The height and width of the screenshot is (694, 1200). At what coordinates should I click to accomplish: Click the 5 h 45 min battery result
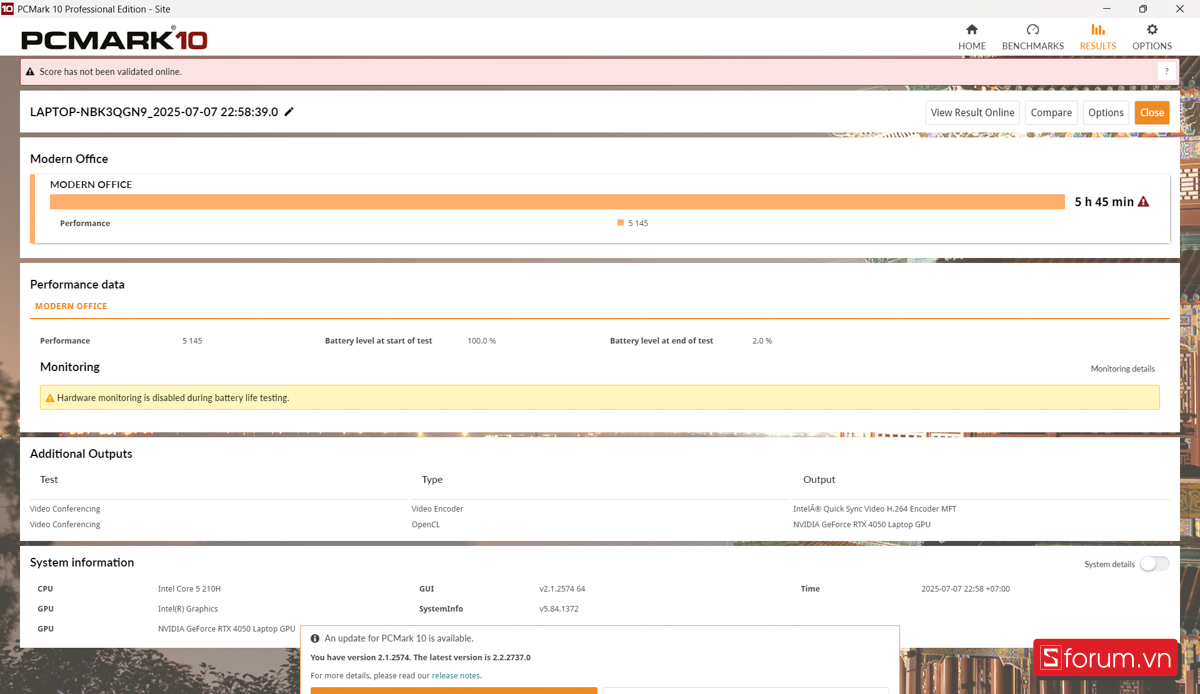pyautogui.click(x=1104, y=202)
